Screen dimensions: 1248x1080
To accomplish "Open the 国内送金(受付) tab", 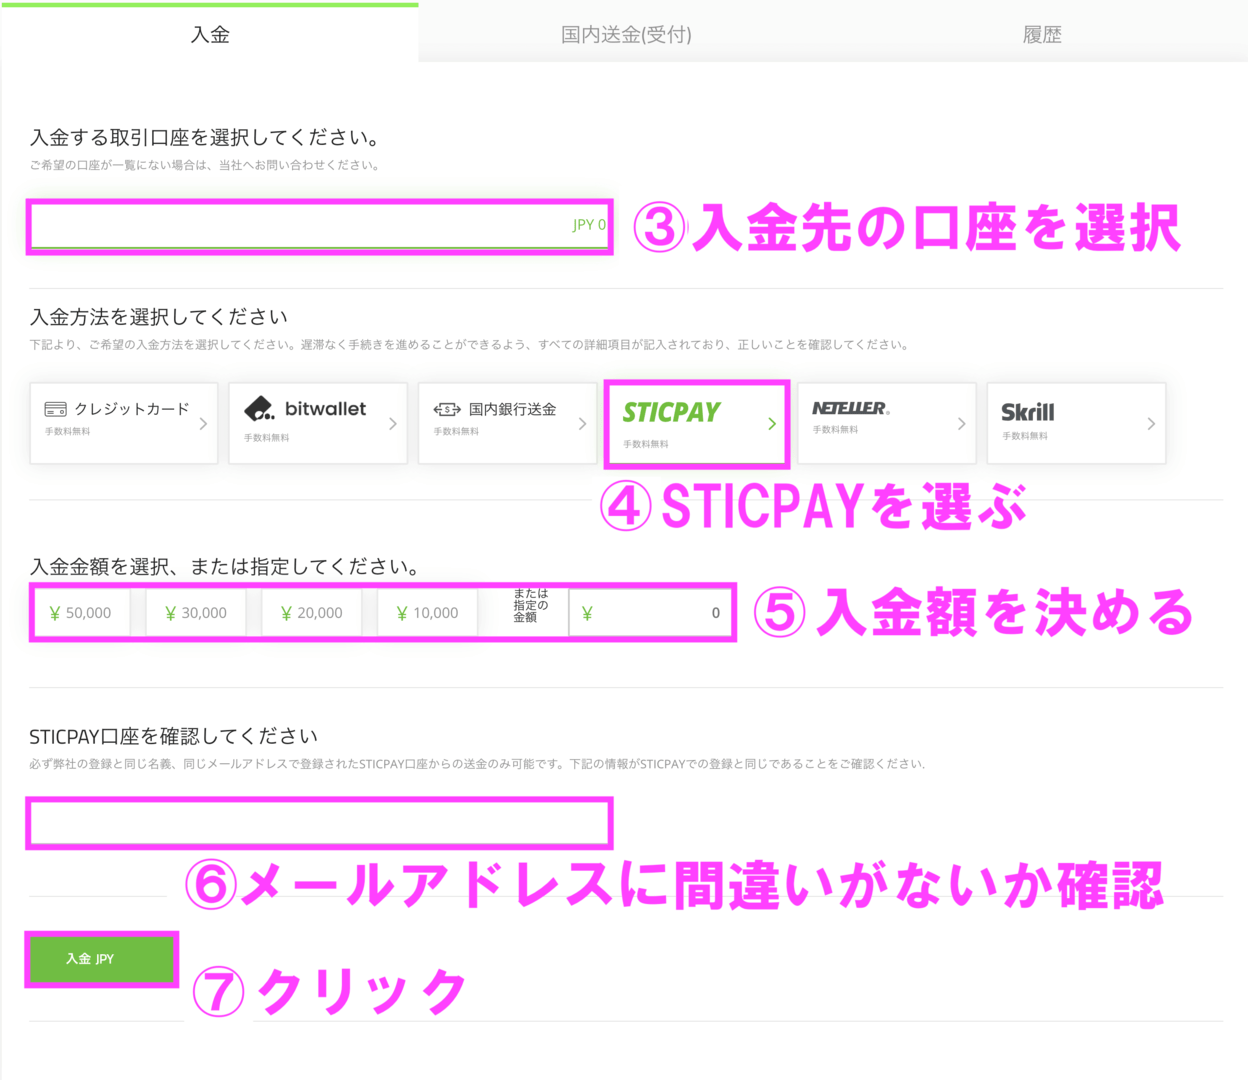I will 626,34.
